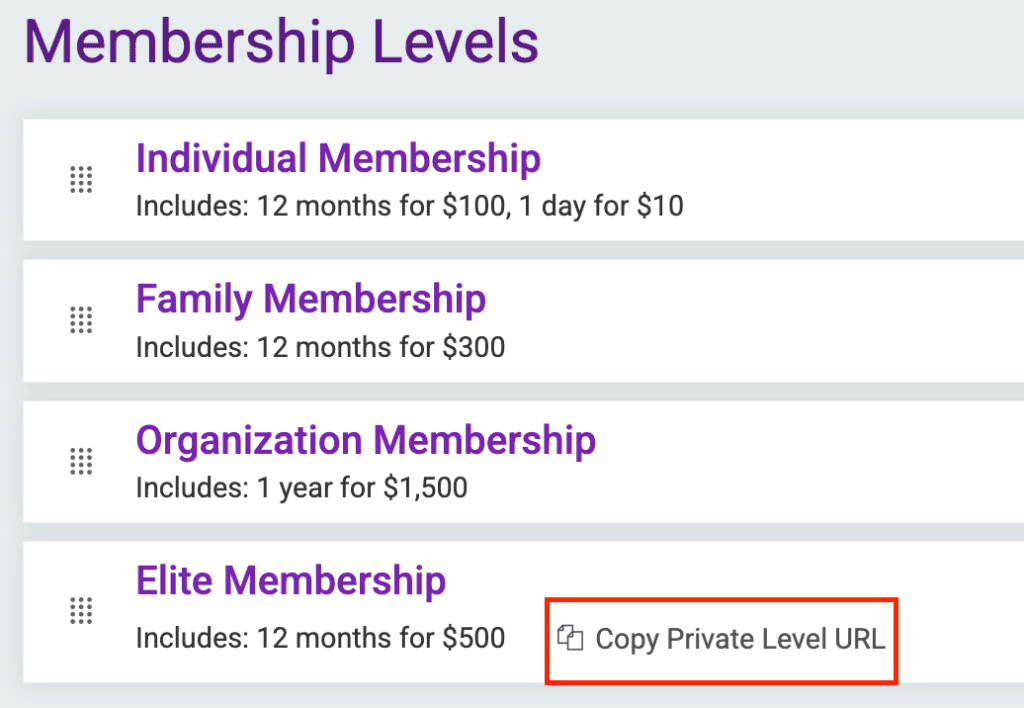
Task: Open the Organization Membership level title
Action: coord(366,440)
